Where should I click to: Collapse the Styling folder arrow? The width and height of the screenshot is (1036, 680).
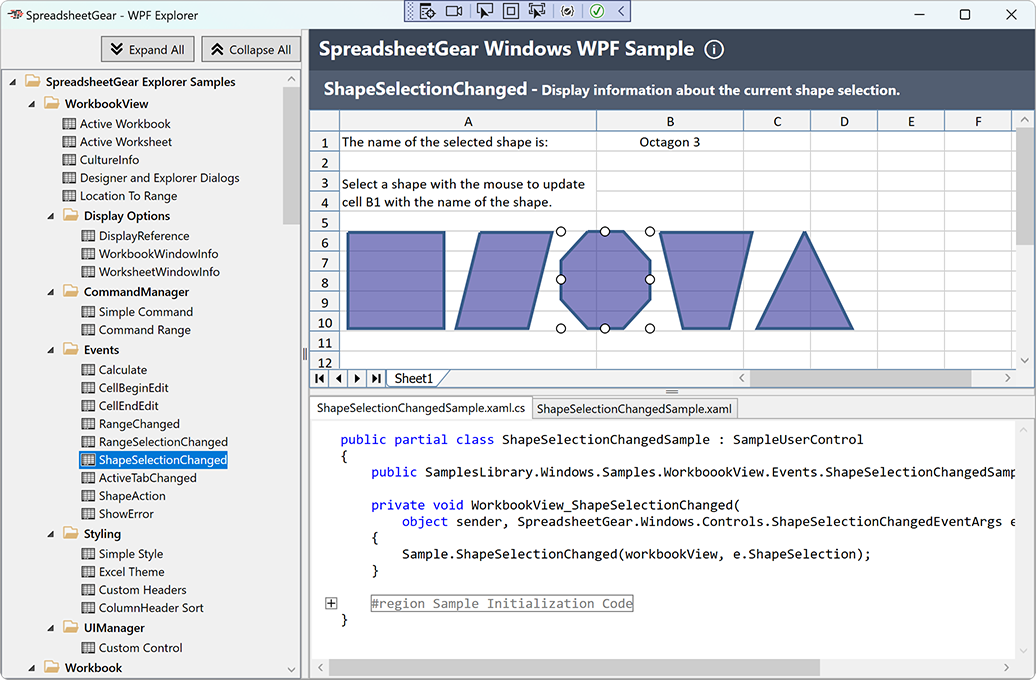(x=50, y=535)
